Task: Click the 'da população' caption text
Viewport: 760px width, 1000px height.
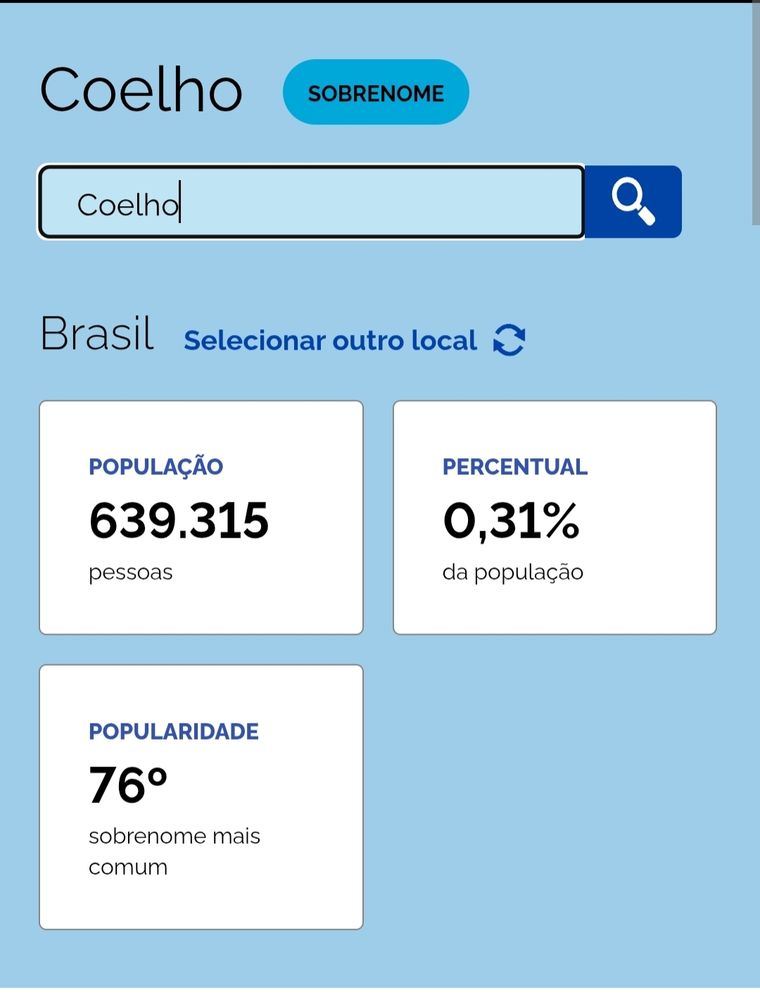Action: coord(513,573)
